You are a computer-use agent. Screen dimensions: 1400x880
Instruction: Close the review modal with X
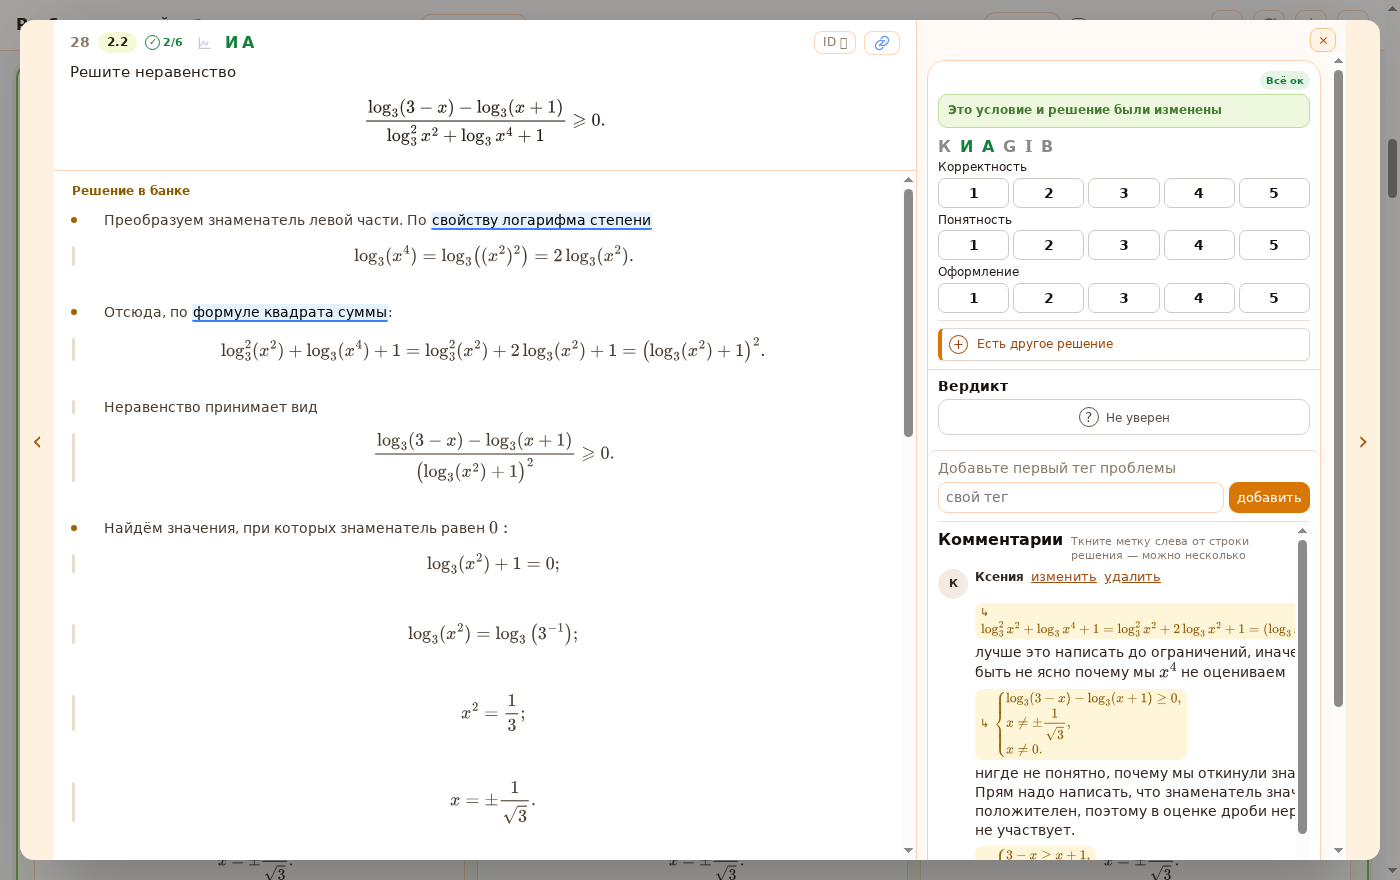(1323, 40)
